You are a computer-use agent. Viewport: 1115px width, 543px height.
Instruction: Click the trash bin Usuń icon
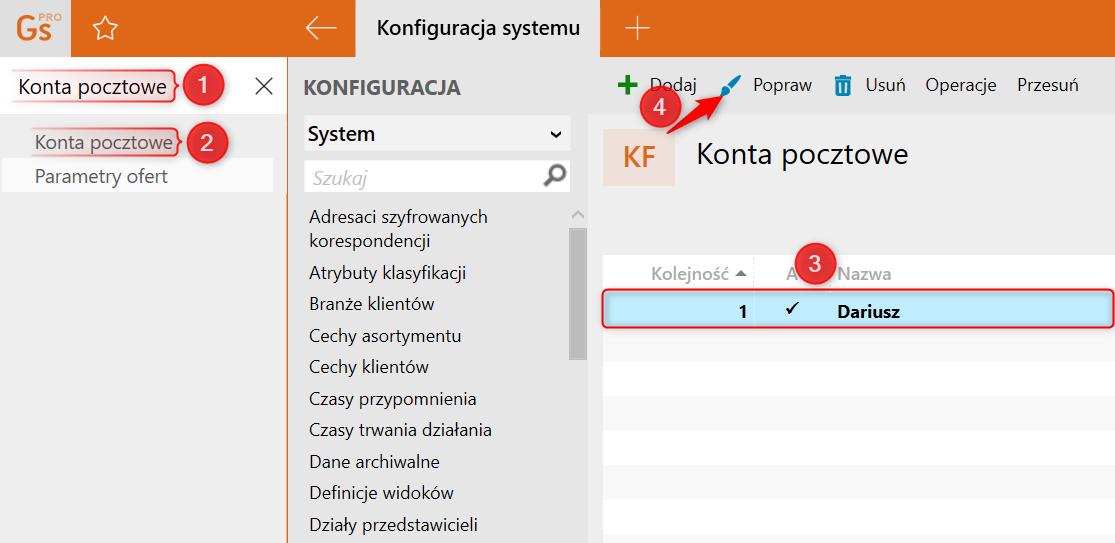point(843,86)
